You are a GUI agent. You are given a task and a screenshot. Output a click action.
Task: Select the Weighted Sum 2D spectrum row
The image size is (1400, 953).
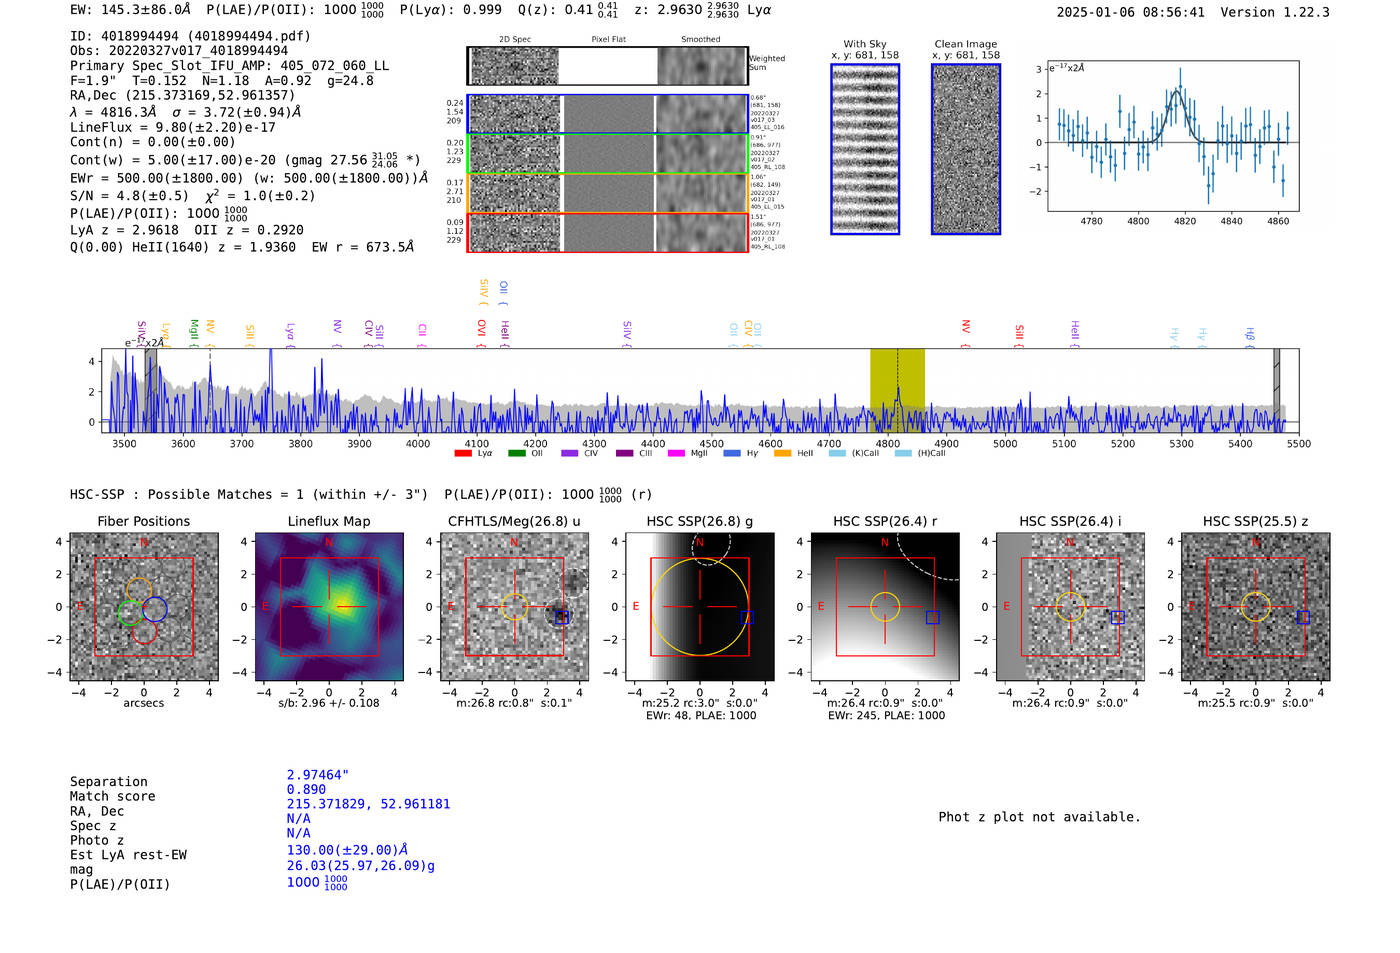pos(607,66)
